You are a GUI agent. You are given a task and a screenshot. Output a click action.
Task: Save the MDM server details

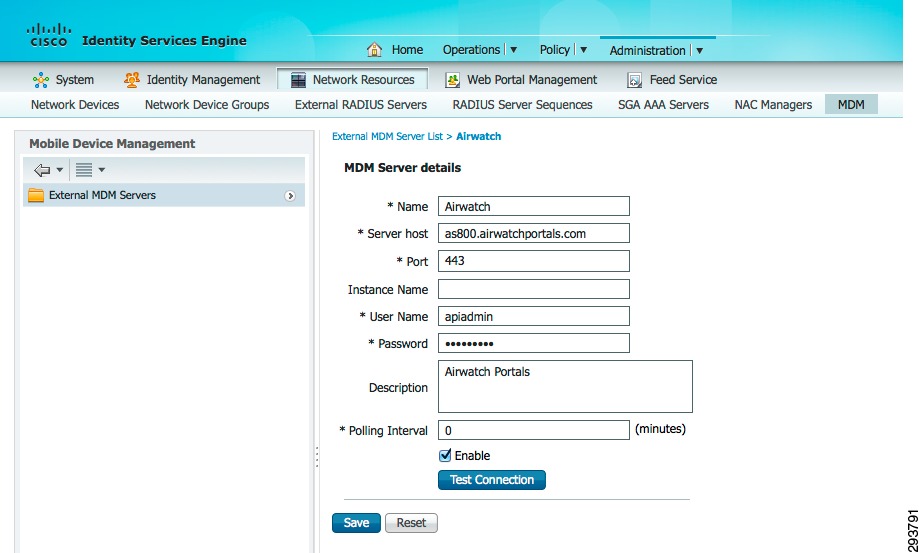point(356,523)
